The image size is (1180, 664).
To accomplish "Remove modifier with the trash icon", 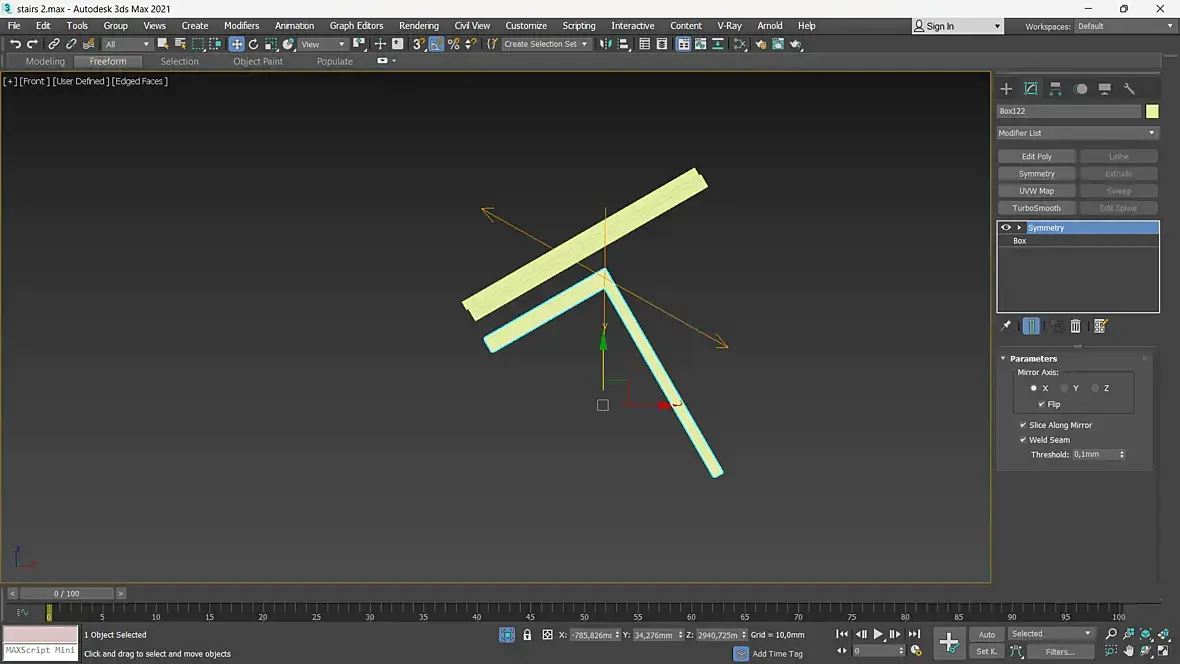I will (x=1076, y=326).
